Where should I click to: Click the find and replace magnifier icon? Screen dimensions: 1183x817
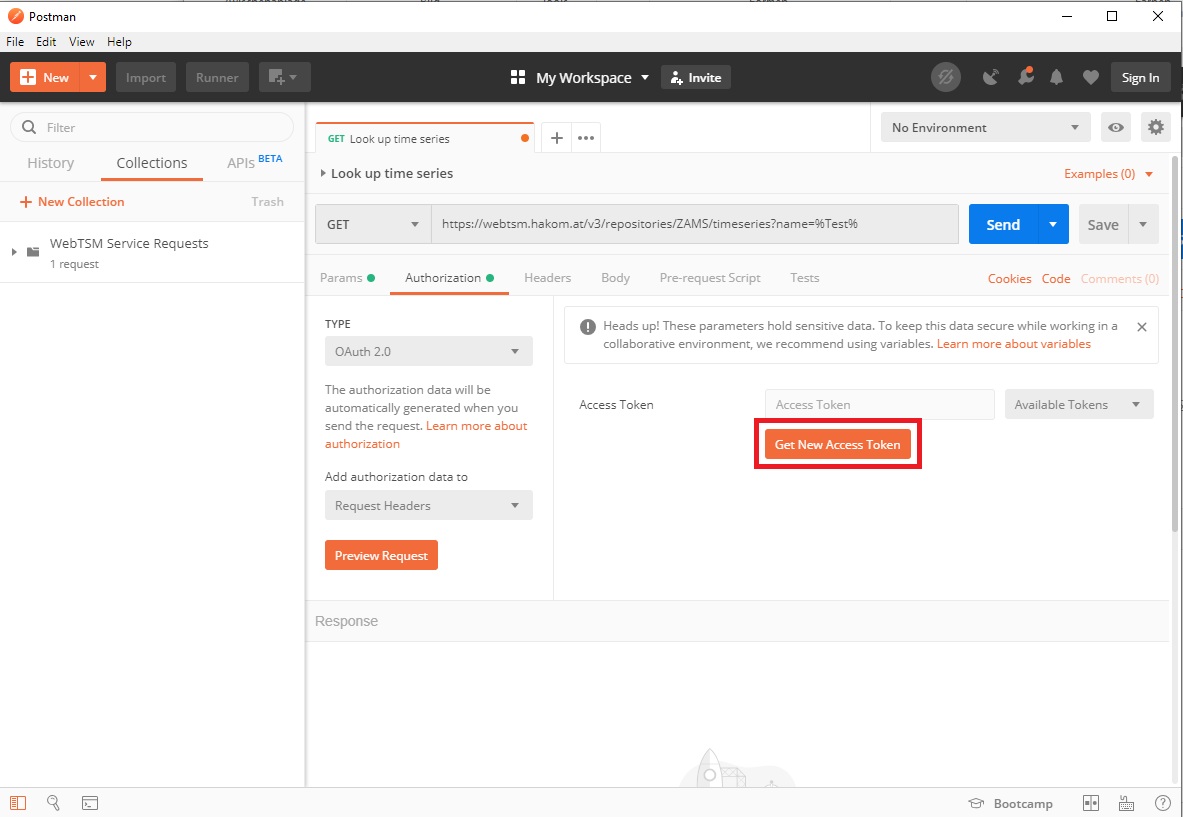[54, 803]
